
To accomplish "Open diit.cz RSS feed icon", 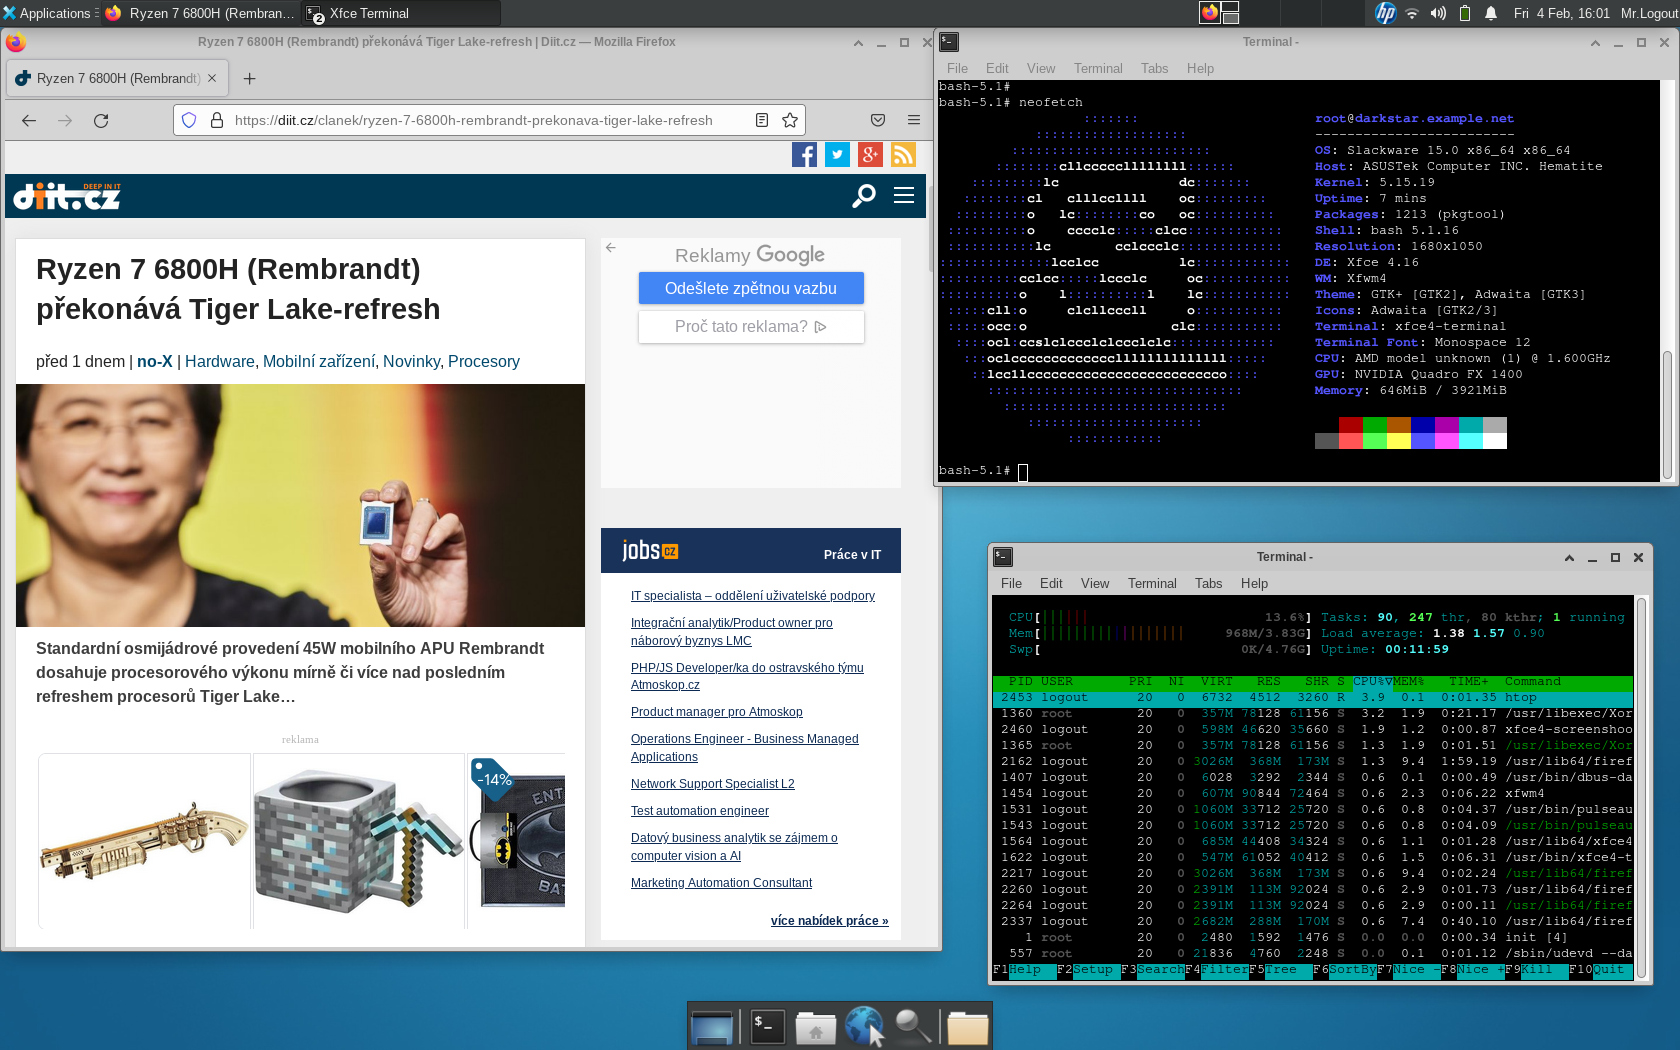I will 904,154.
